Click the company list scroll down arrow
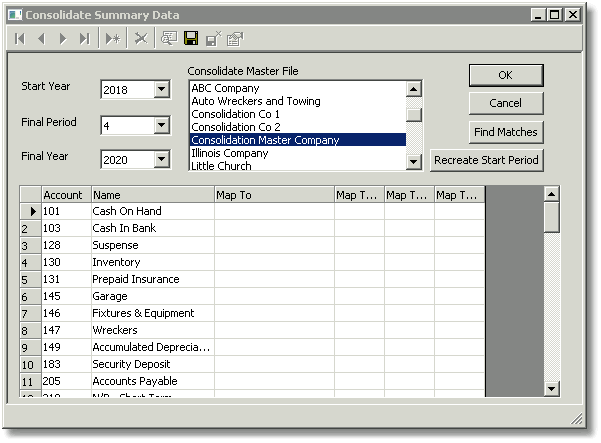Screen dimensions: 601x443 click(414, 161)
